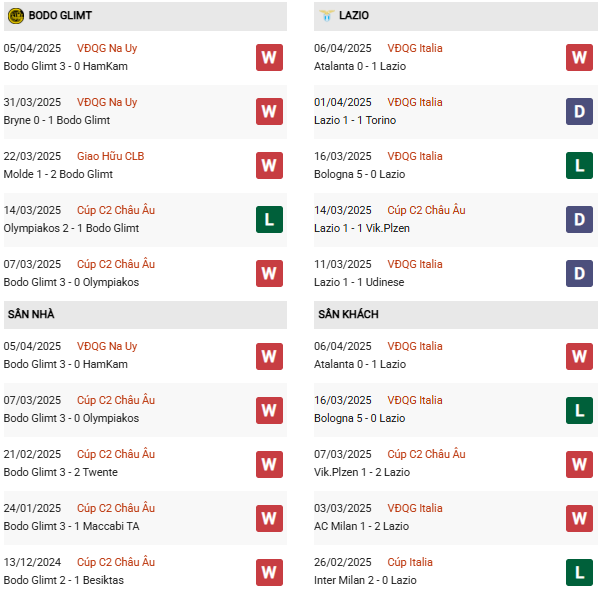Open VĐQG Na Uy league link for 31/03/2025
The height and width of the screenshot is (594, 600).
point(107,102)
